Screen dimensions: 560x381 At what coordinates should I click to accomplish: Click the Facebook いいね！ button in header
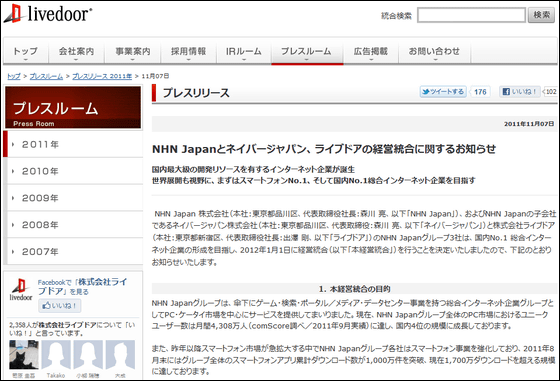point(520,92)
